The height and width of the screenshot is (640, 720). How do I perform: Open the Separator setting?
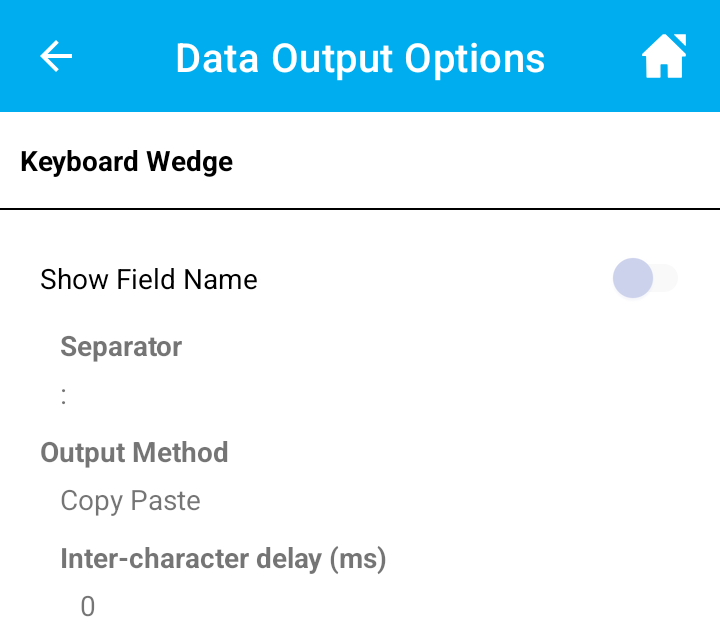click(x=121, y=347)
